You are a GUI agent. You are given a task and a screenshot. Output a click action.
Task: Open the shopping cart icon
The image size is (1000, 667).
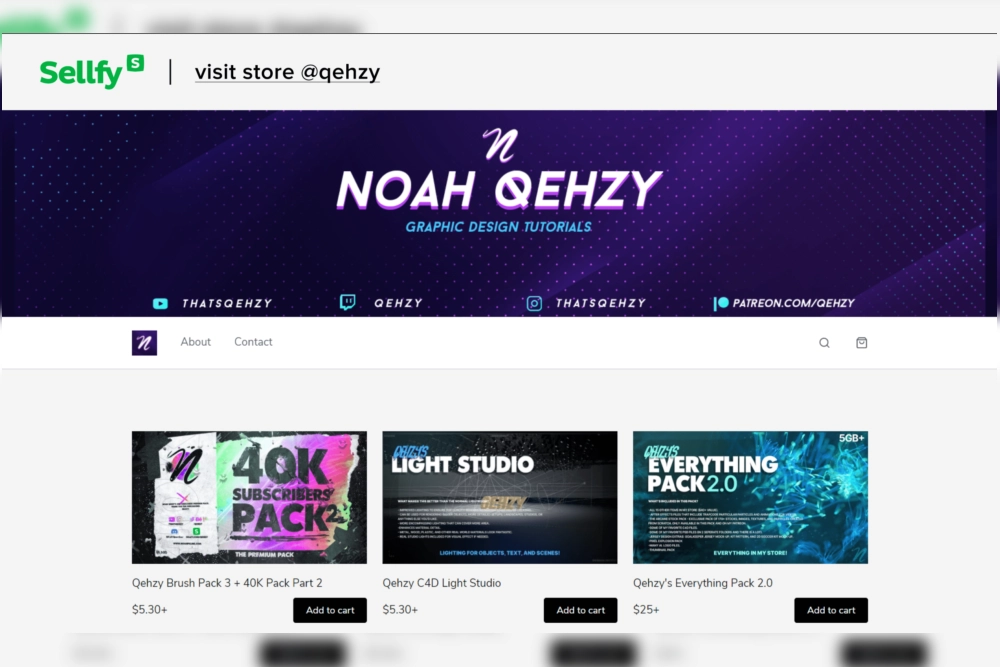pos(861,342)
